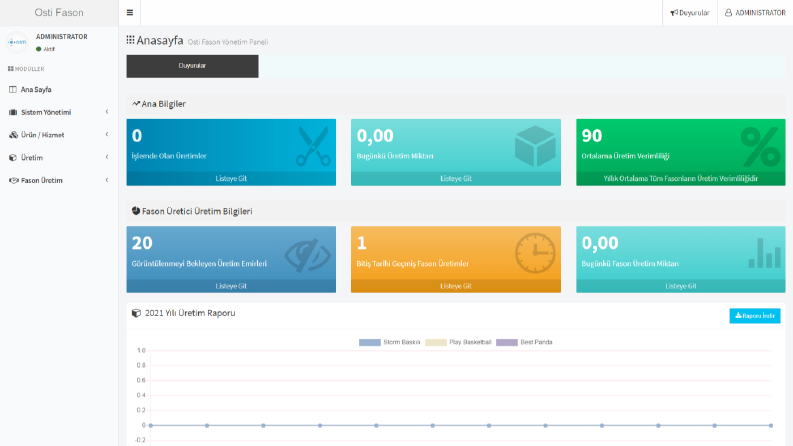Expand the Ürün / Hizmet sidebar menu
Screen dimensions: 793x446
(x=59, y=135)
